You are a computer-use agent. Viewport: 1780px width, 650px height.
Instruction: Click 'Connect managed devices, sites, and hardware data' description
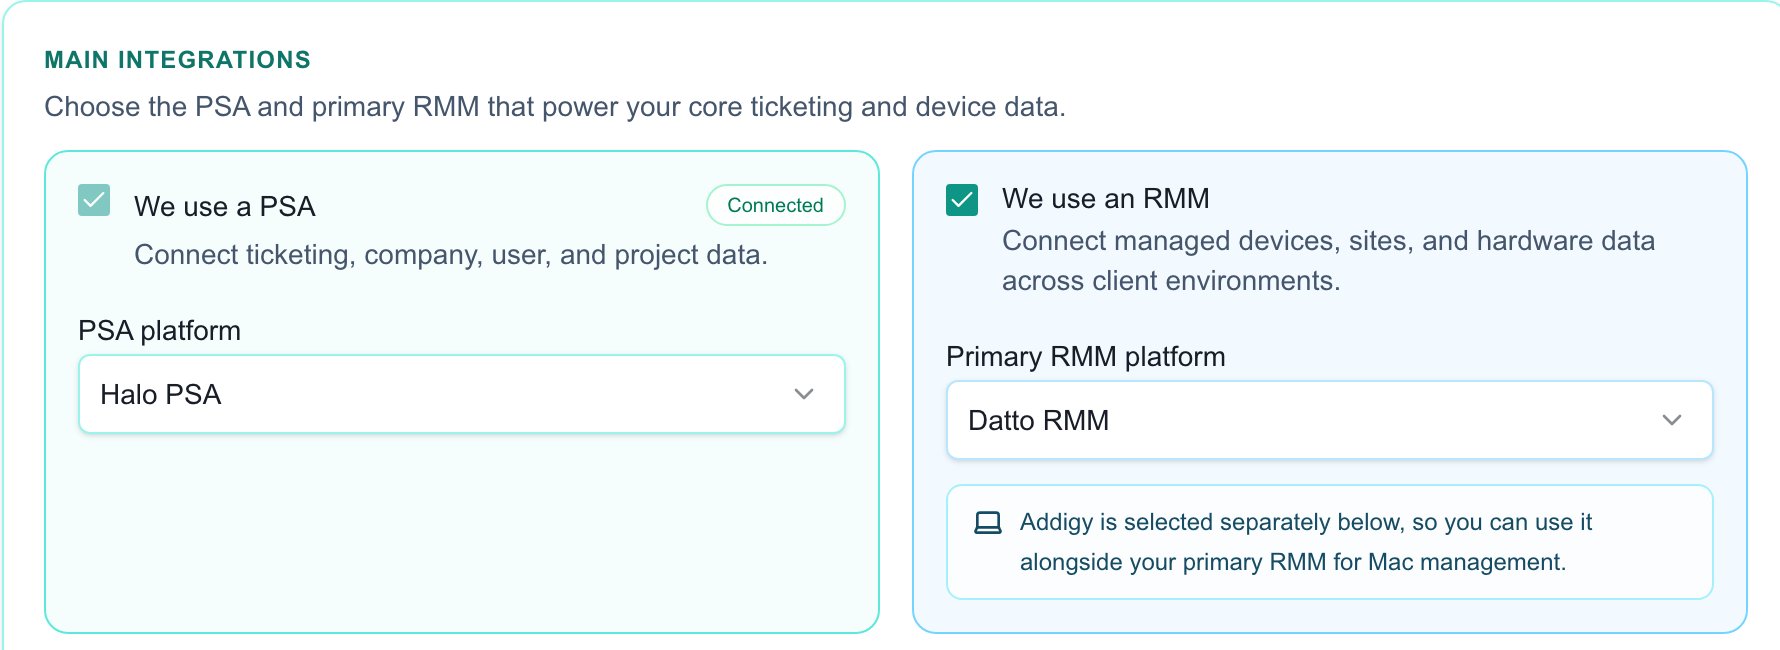(1328, 261)
